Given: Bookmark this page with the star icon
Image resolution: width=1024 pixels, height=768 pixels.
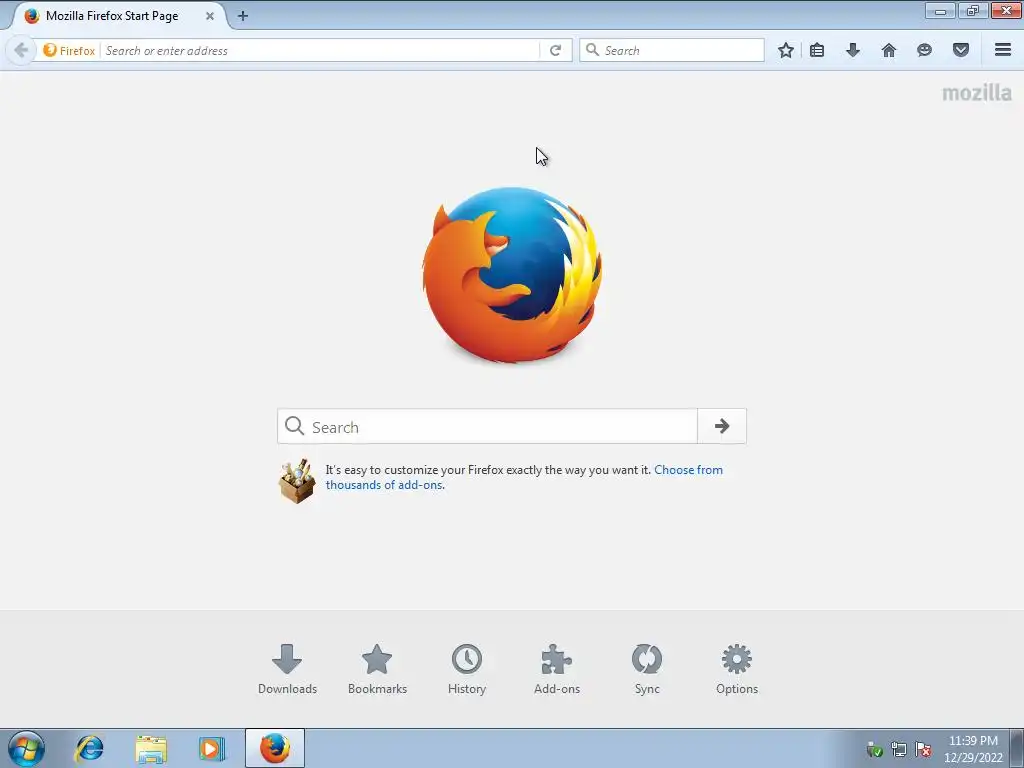Looking at the screenshot, I should click(786, 50).
